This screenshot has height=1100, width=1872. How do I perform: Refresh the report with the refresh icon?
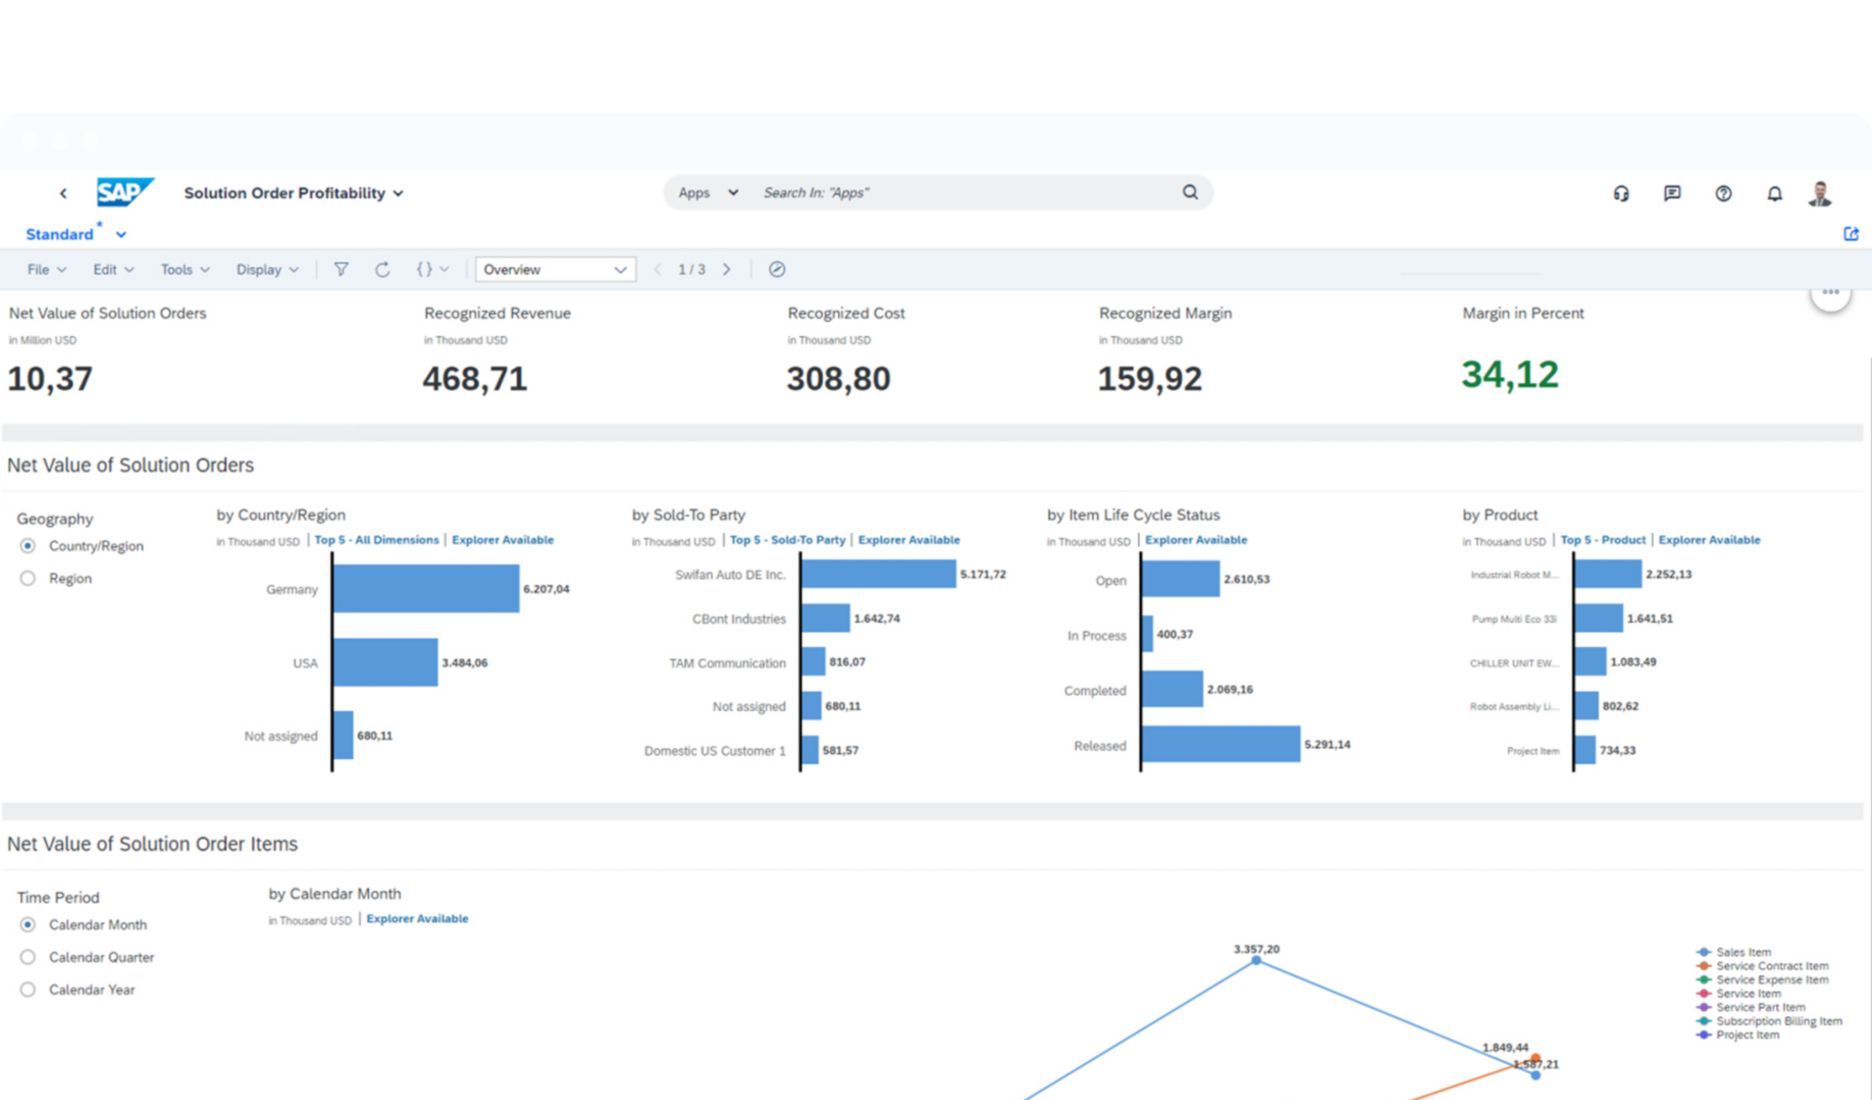tap(382, 269)
